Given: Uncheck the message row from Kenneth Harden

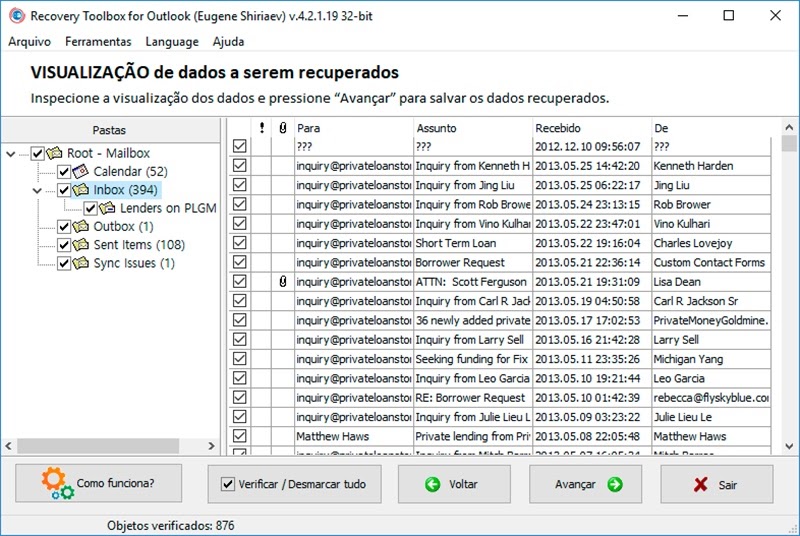Looking at the screenshot, I should coord(240,166).
